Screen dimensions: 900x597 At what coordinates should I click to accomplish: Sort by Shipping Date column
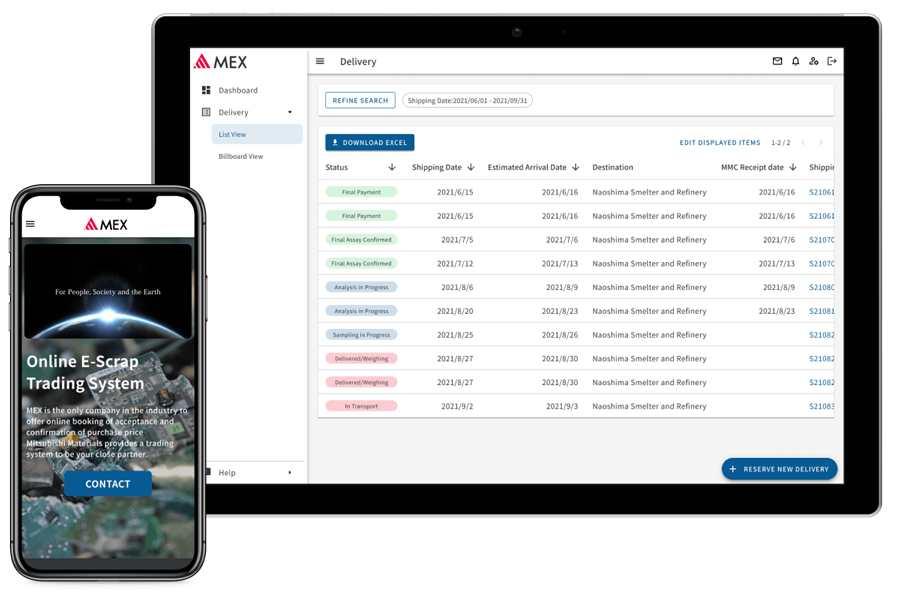tap(471, 168)
